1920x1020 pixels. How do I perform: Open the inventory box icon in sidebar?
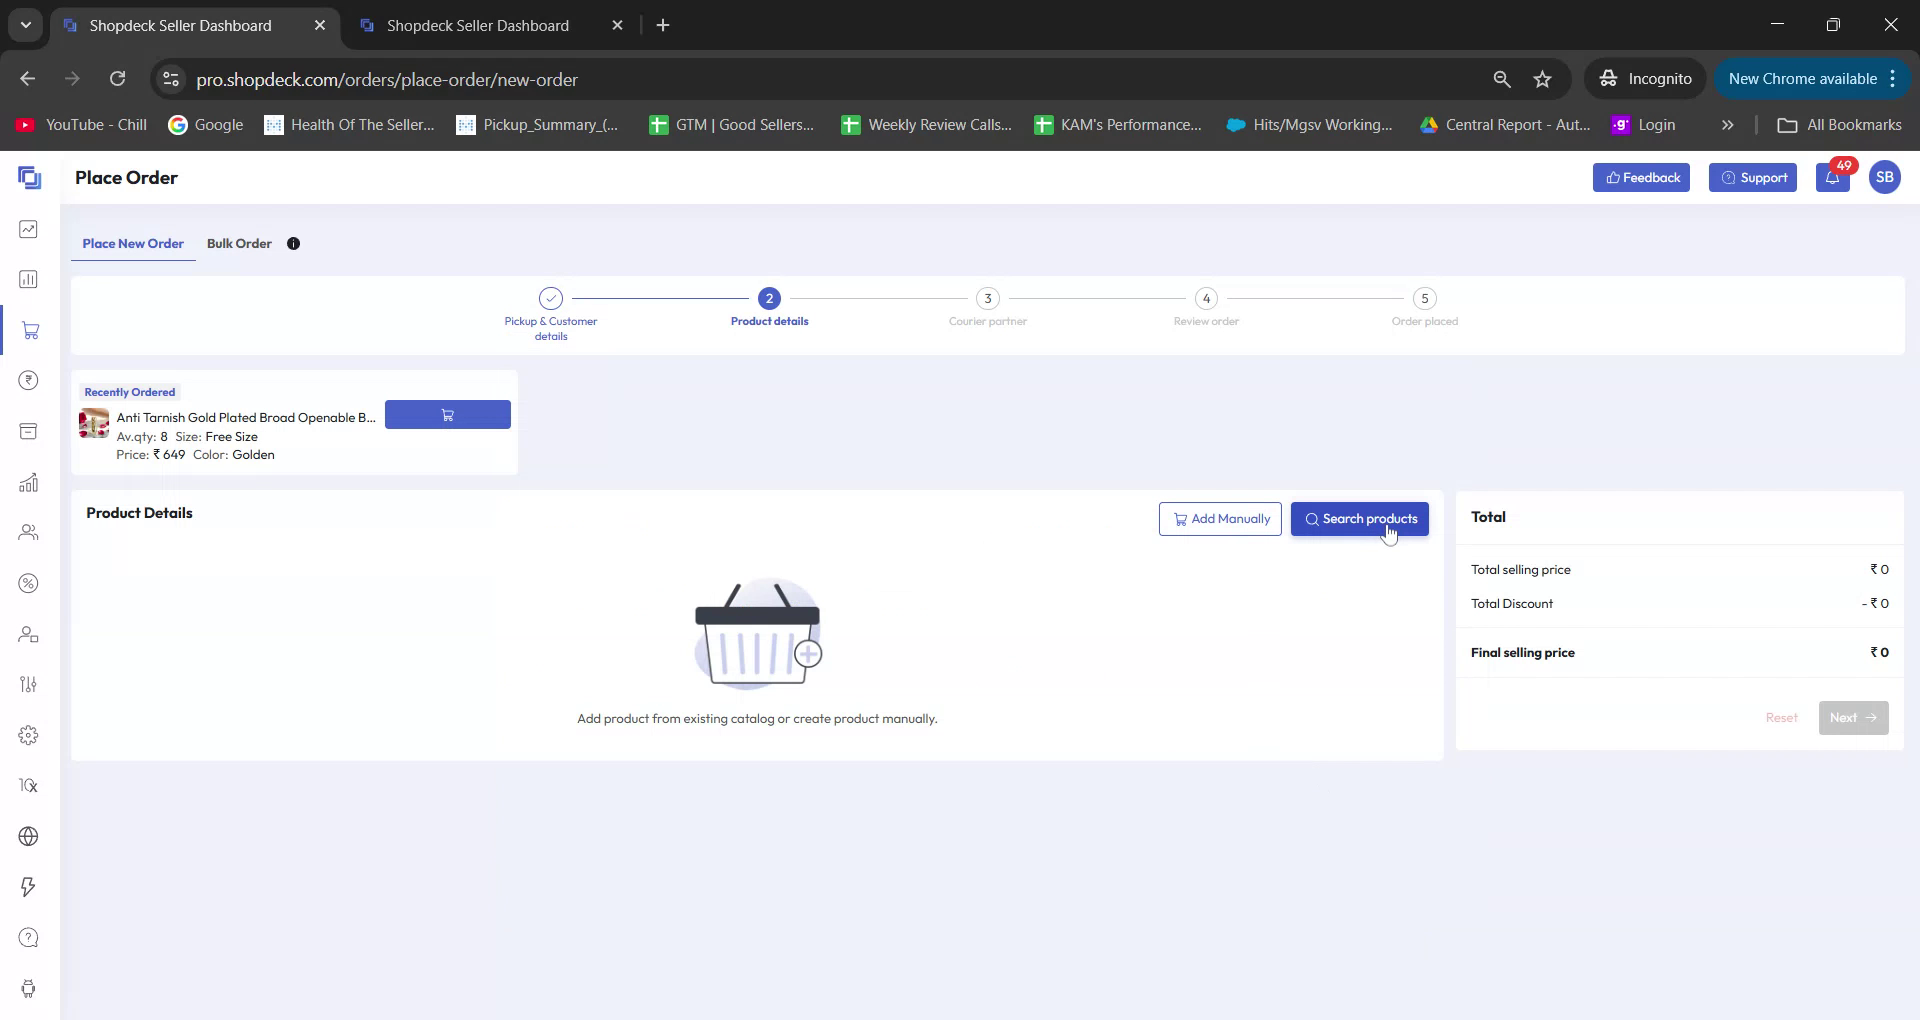(29, 431)
